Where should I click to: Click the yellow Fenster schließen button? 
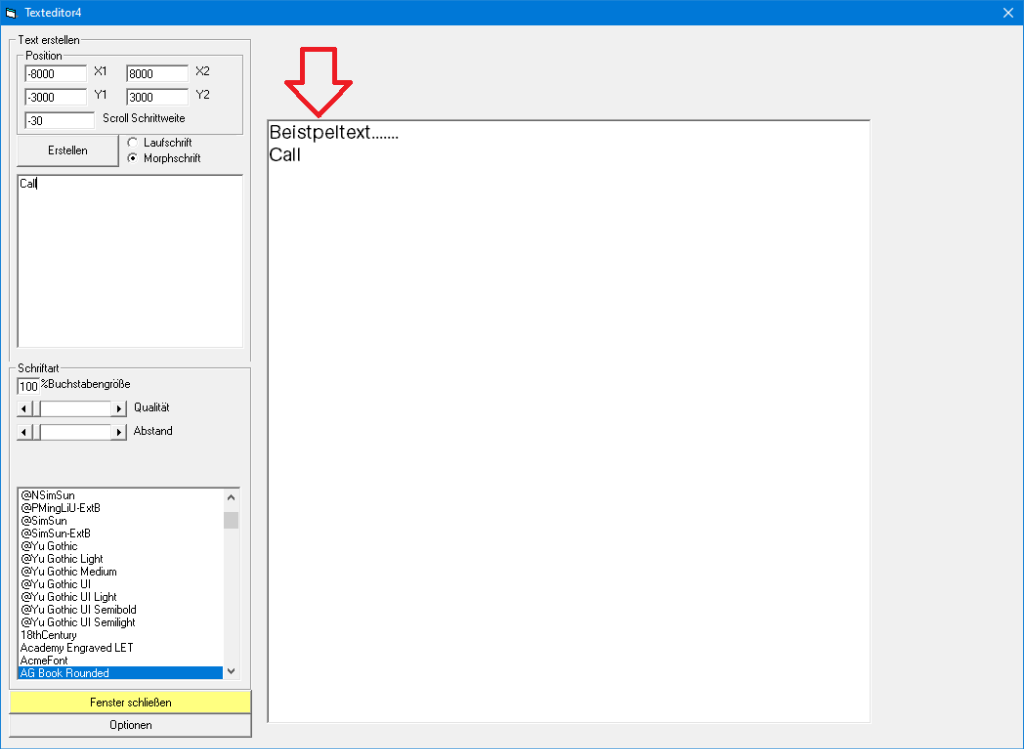[130, 702]
